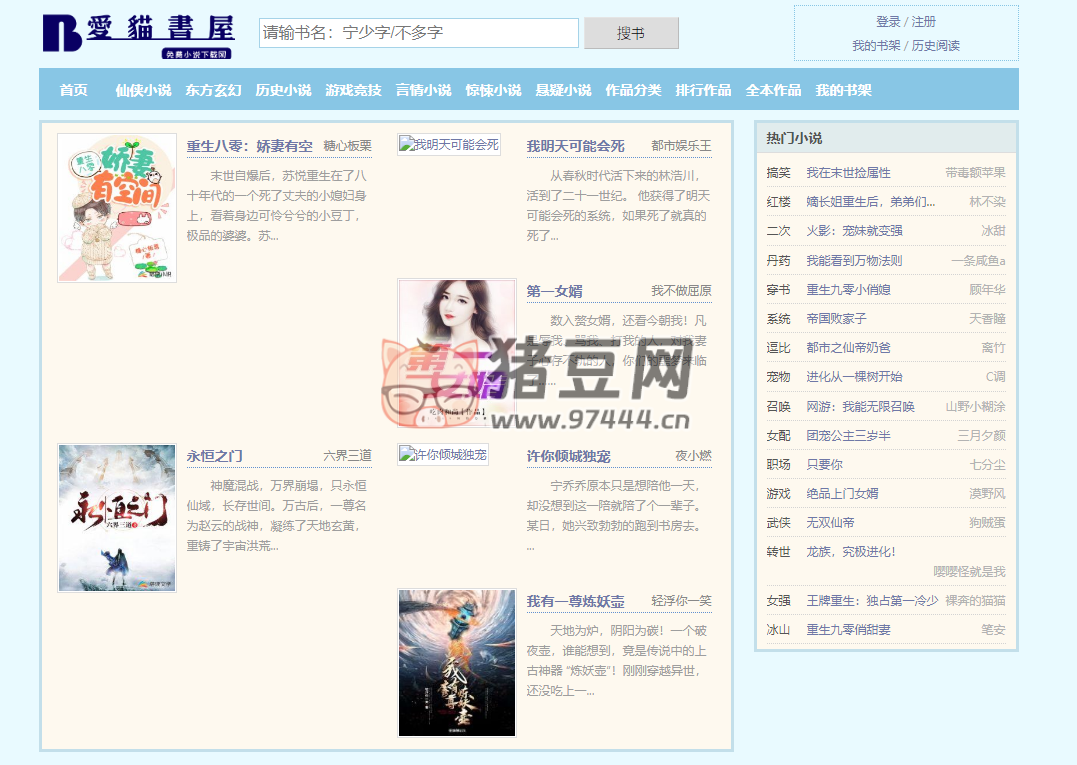Click the broken 我明天可能会死 cover image
The image size is (1077, 765).
pyautogui.click(x=449, y=145)
